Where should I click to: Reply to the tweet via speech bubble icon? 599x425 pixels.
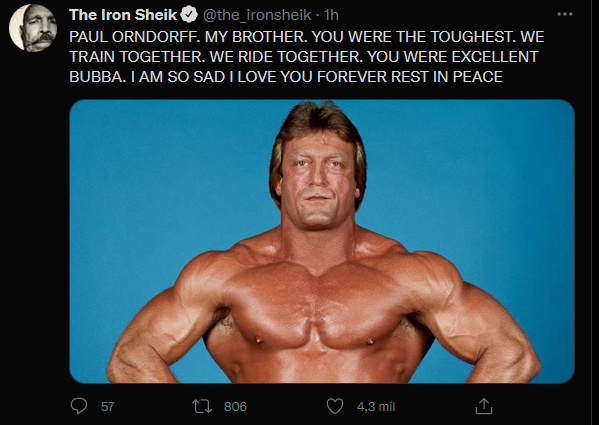[79, 406]
